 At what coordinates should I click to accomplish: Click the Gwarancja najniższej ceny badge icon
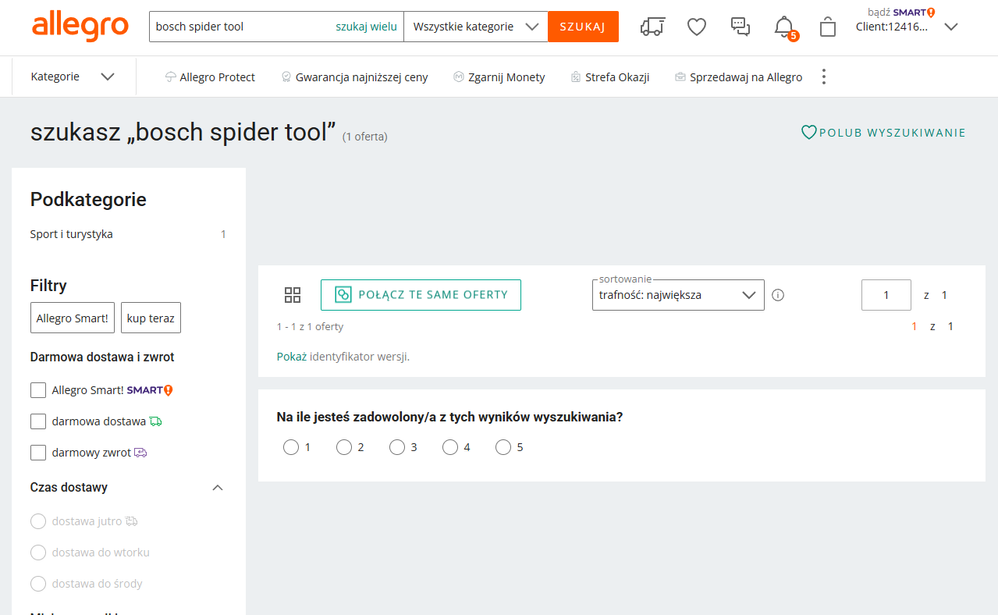[286, 77]
